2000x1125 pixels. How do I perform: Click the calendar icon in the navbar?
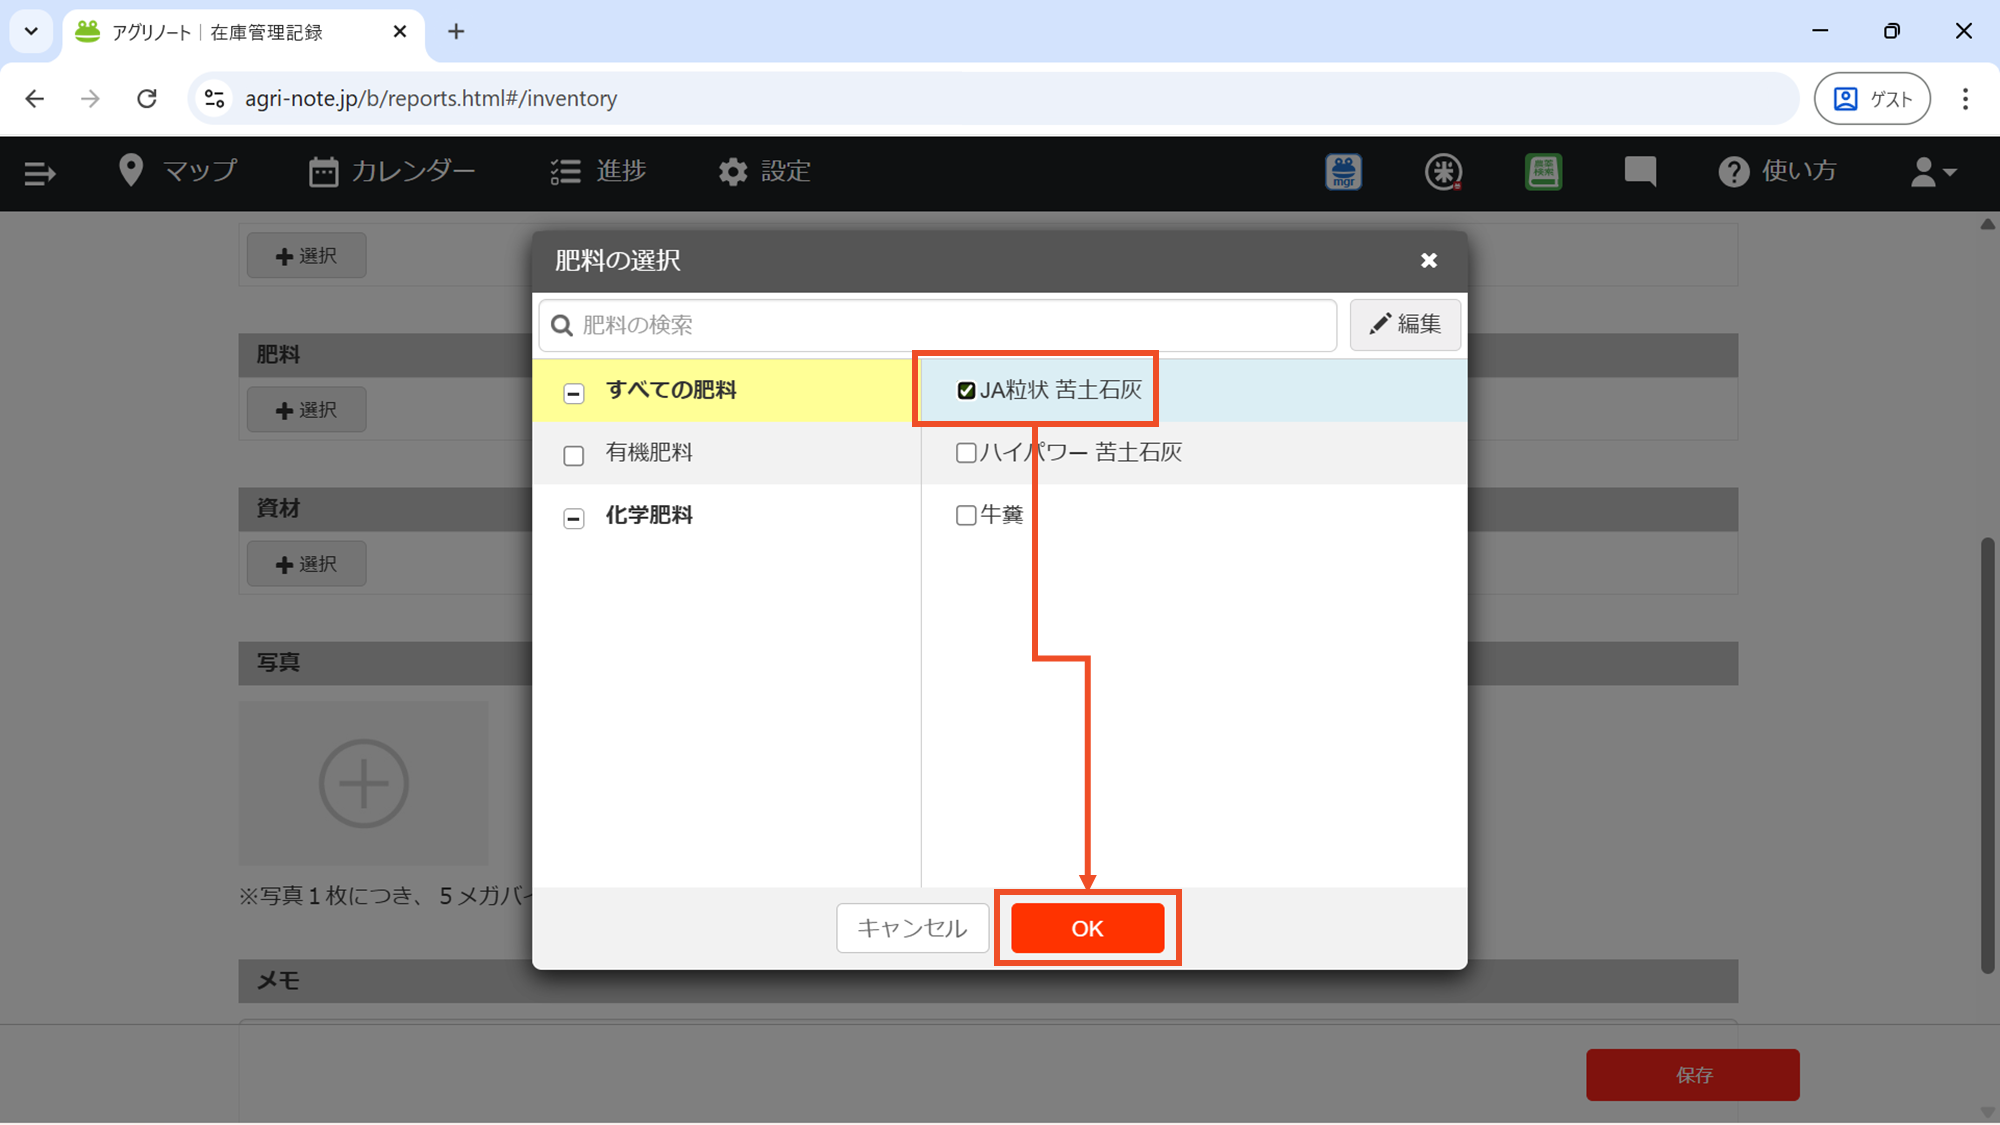tap(323, 172)
